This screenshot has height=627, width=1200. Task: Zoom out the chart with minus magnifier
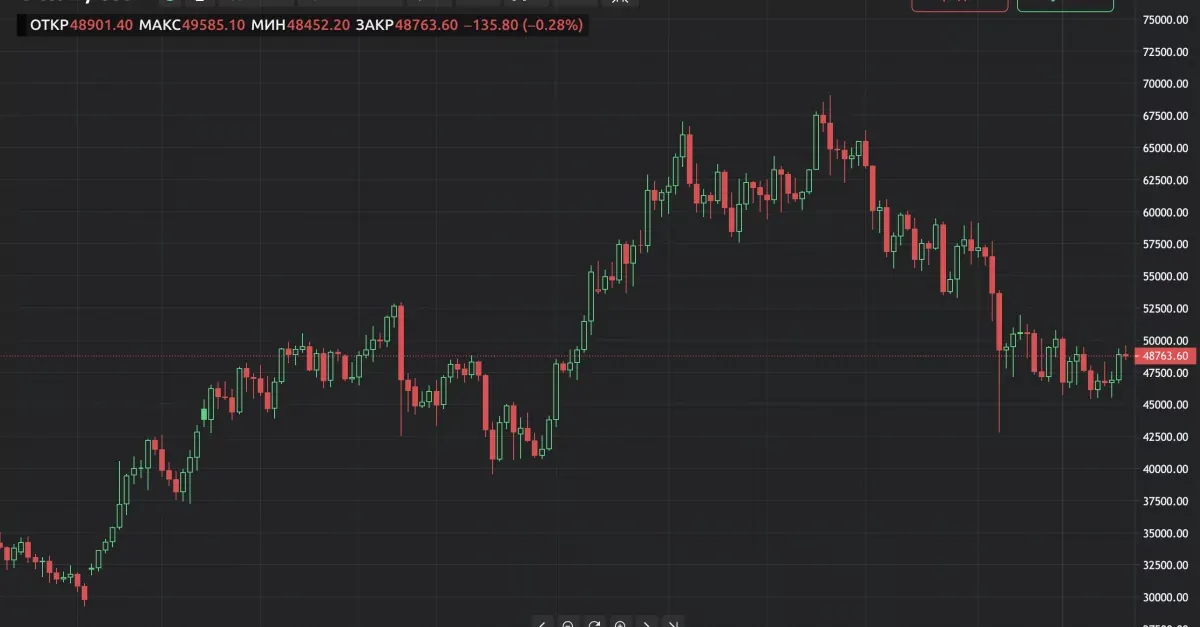[x=568, y=623]
